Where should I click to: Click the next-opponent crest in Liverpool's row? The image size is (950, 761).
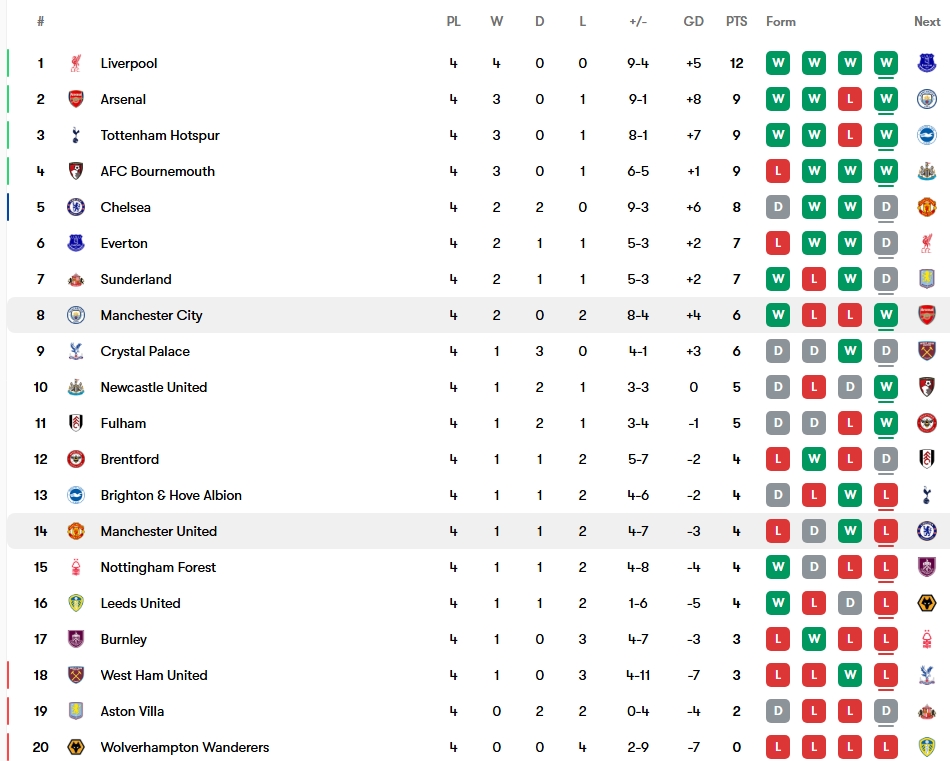click(x=927, y=63)
